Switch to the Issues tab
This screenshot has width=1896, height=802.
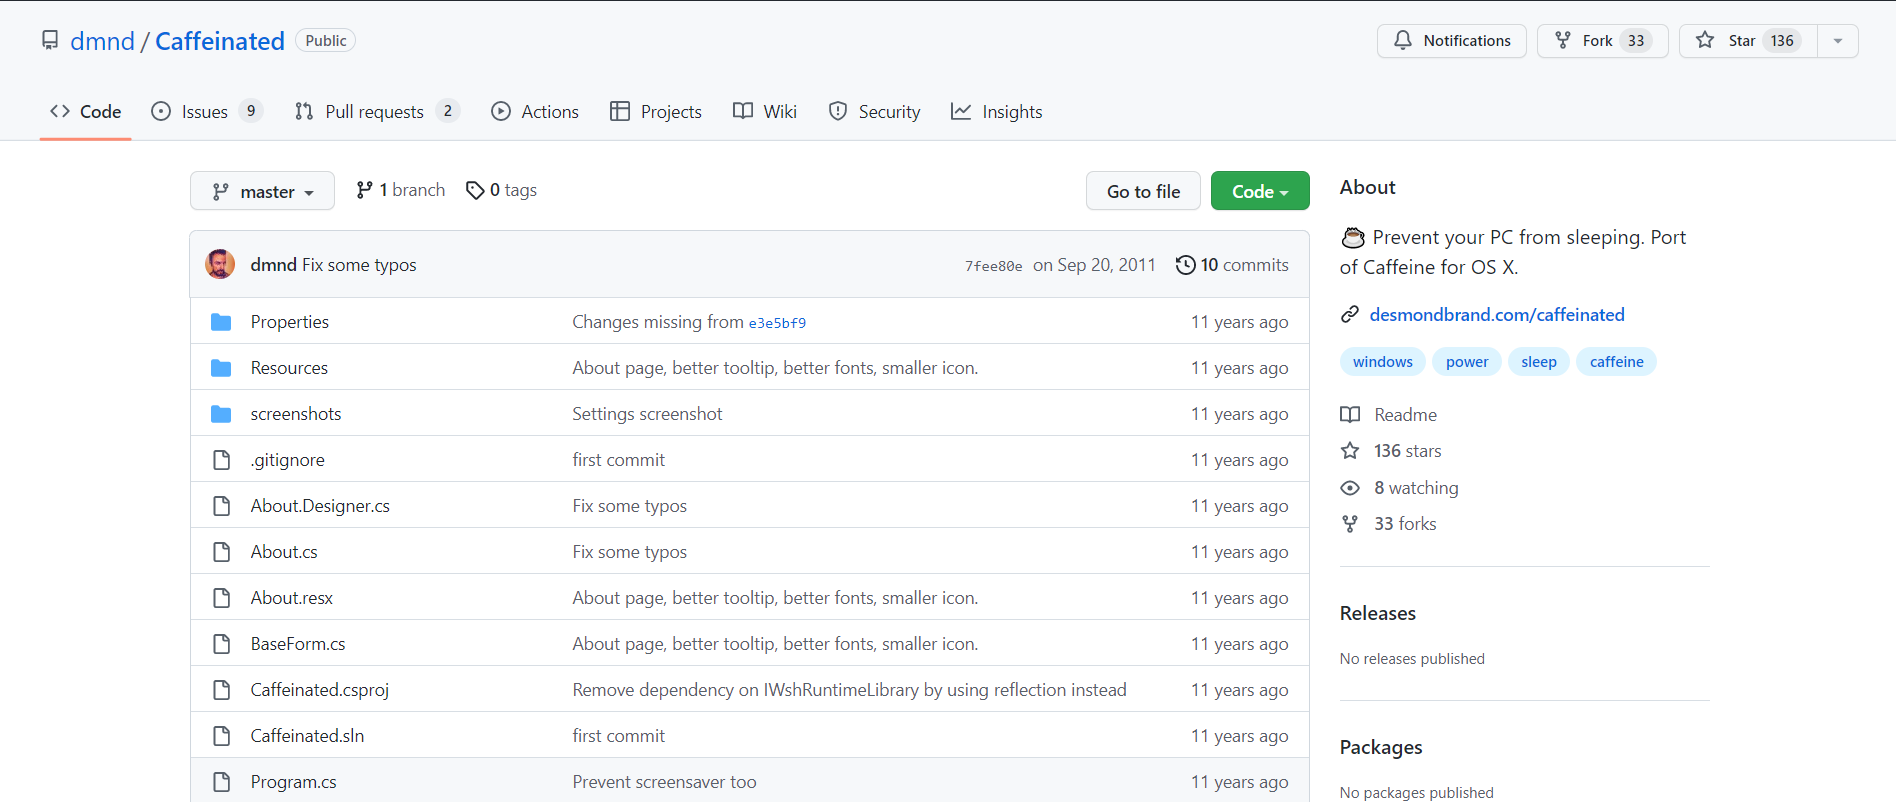[205, 112]
